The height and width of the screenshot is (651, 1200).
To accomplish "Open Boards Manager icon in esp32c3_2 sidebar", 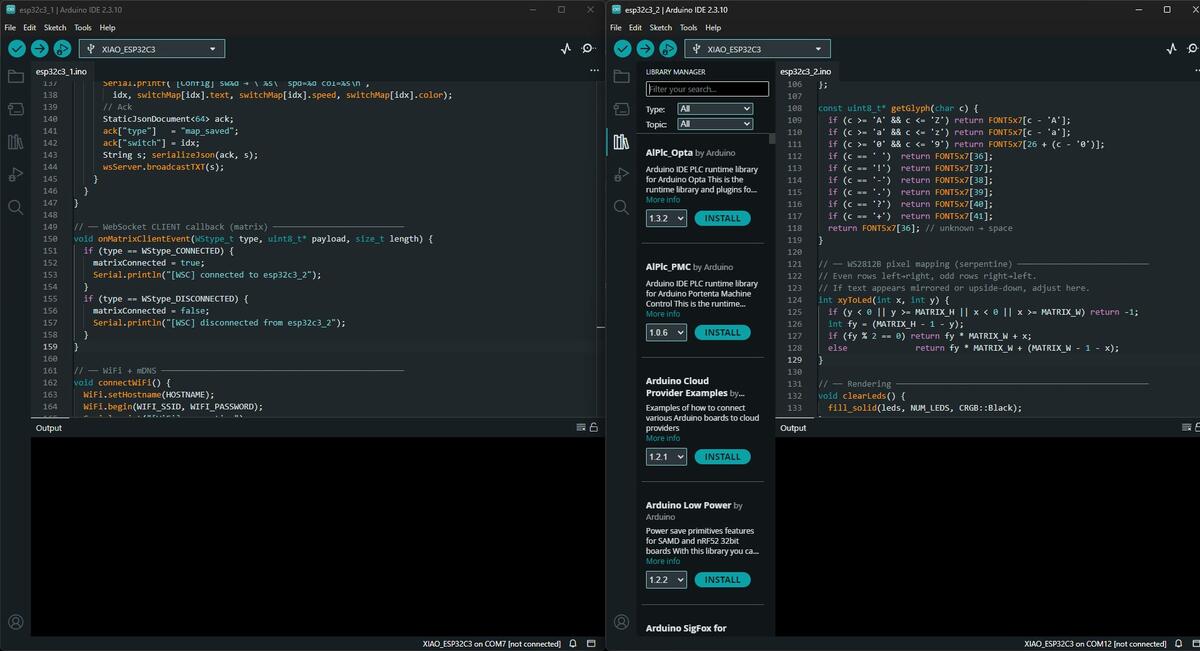I will click(x=621, y=108).
